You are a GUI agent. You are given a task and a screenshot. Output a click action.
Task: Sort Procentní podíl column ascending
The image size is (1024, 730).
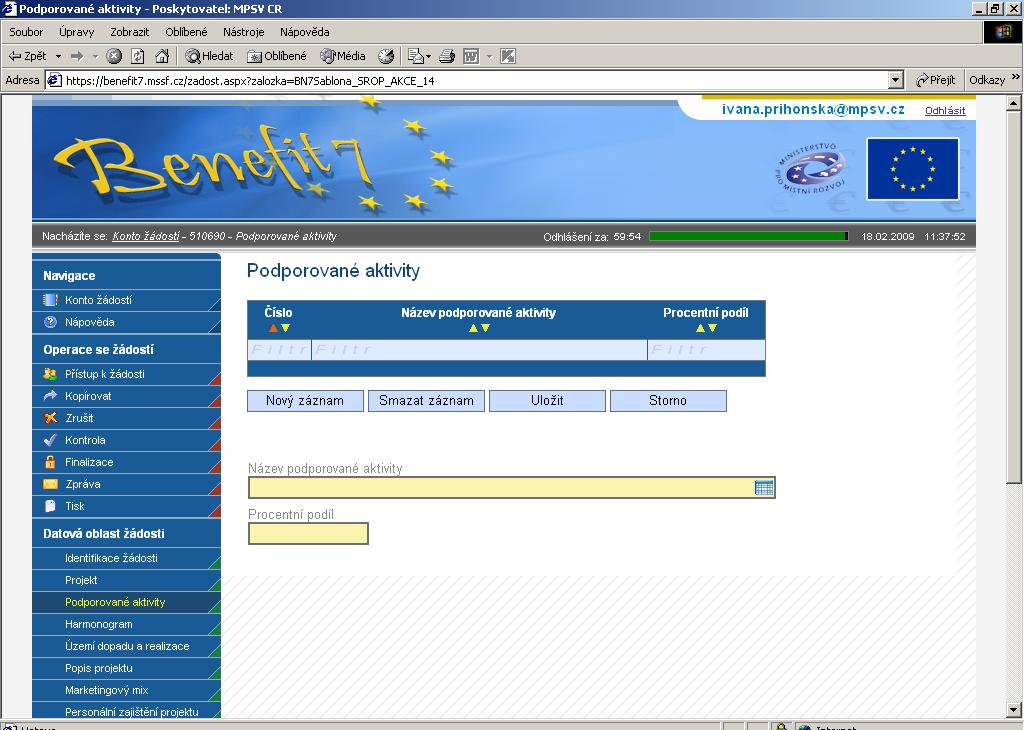[x=700, y=328]
